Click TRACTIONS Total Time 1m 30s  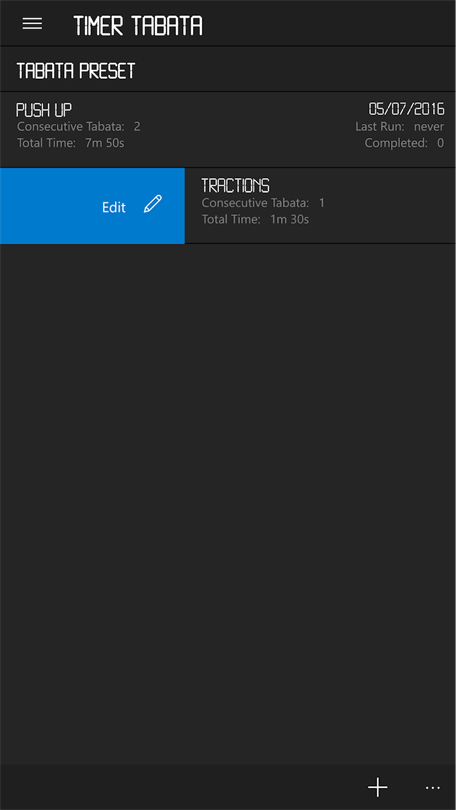click(x=255, y=220)
